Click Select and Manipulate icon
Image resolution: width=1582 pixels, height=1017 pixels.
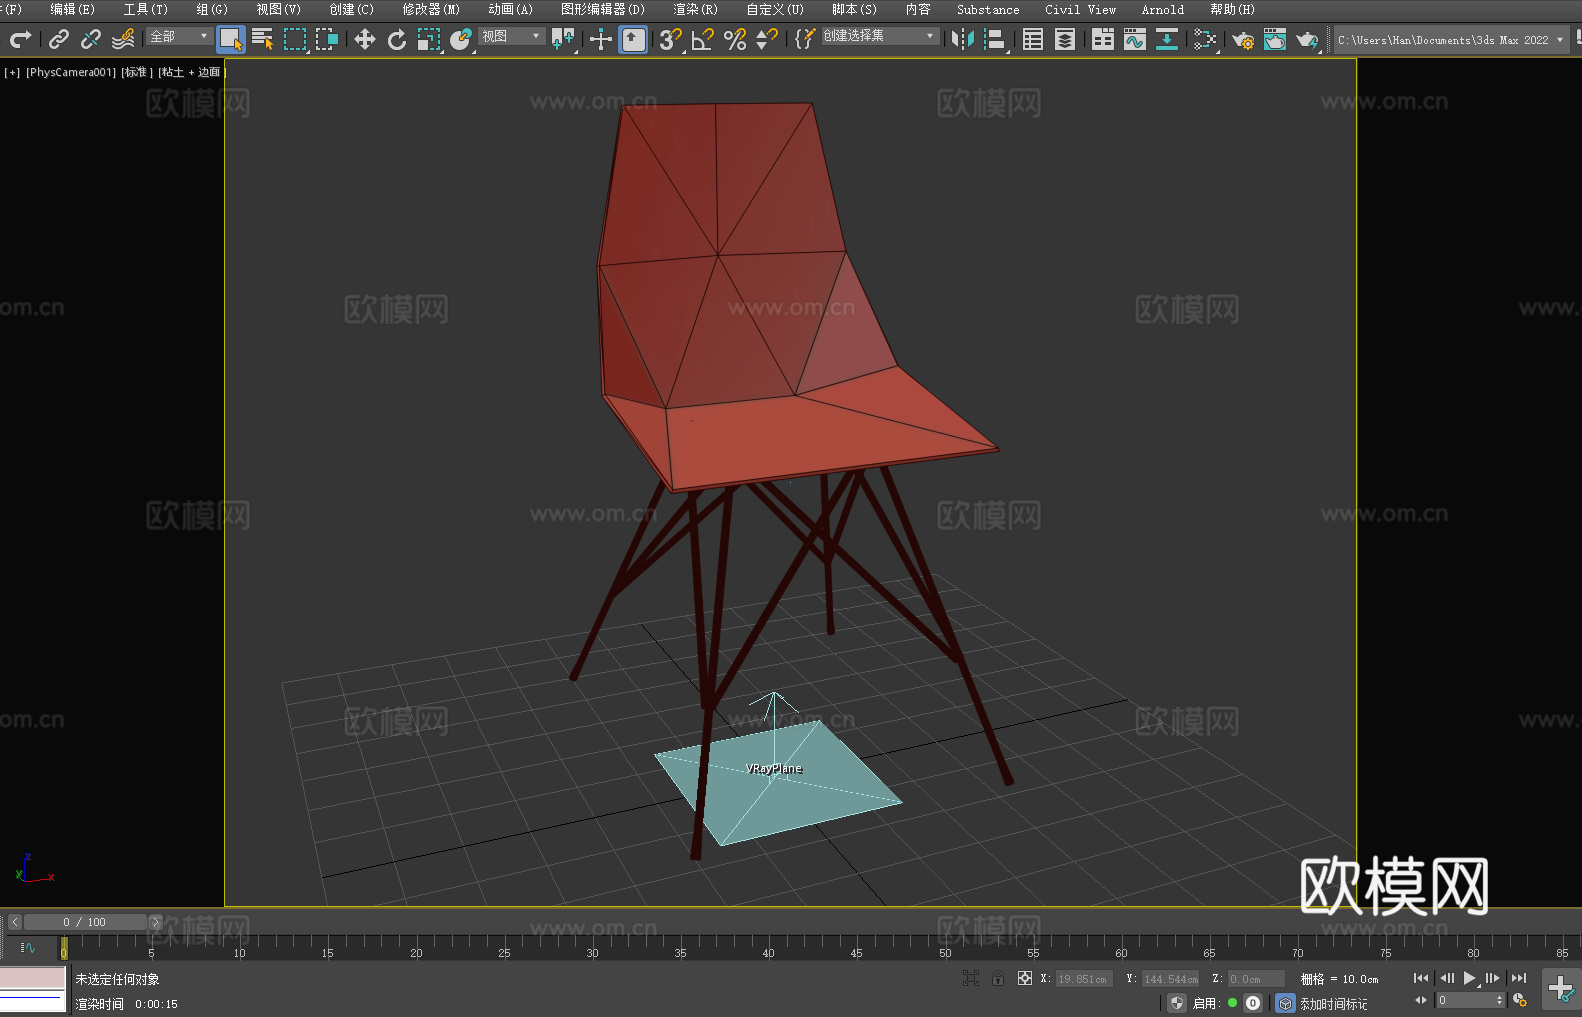coord(601,39)
